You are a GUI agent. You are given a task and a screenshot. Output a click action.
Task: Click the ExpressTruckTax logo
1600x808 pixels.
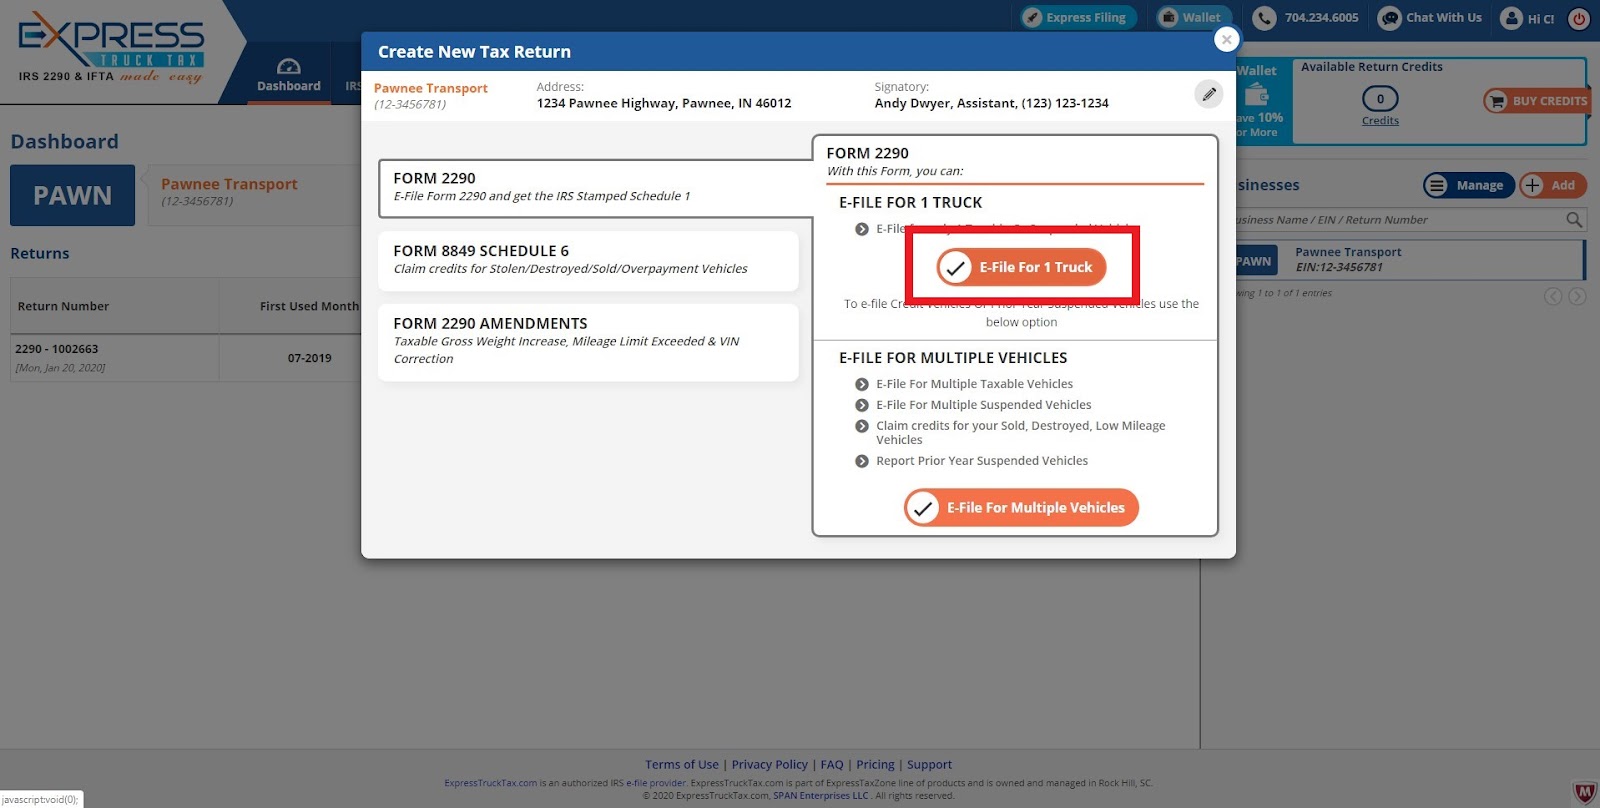coord(111,47)
